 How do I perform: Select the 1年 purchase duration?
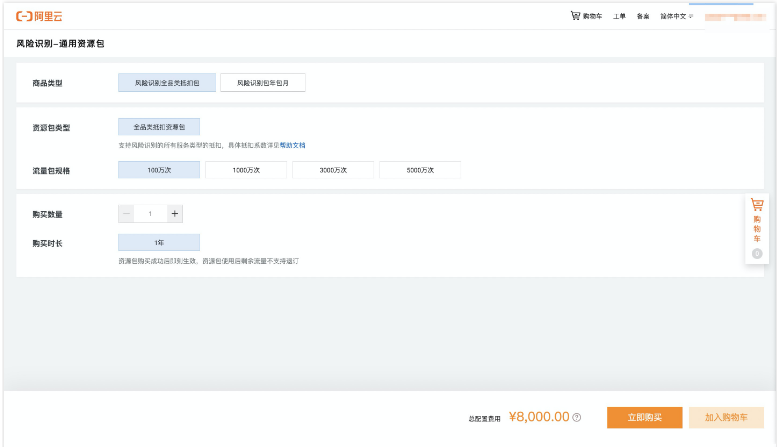(x=159, y=243)
